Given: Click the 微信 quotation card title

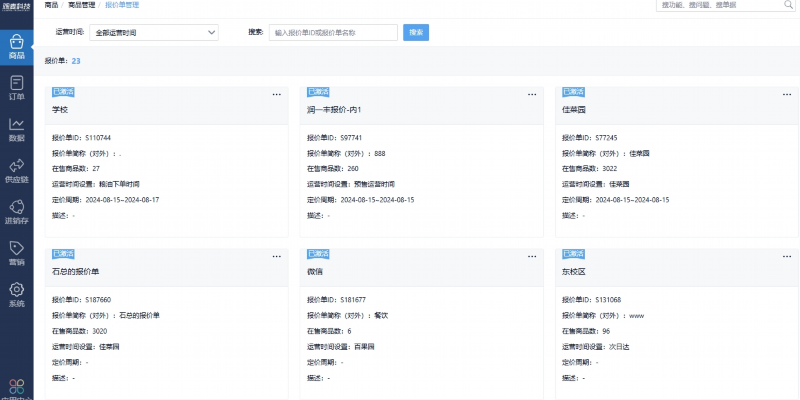Looking at the screenshot, I should 315,271.
